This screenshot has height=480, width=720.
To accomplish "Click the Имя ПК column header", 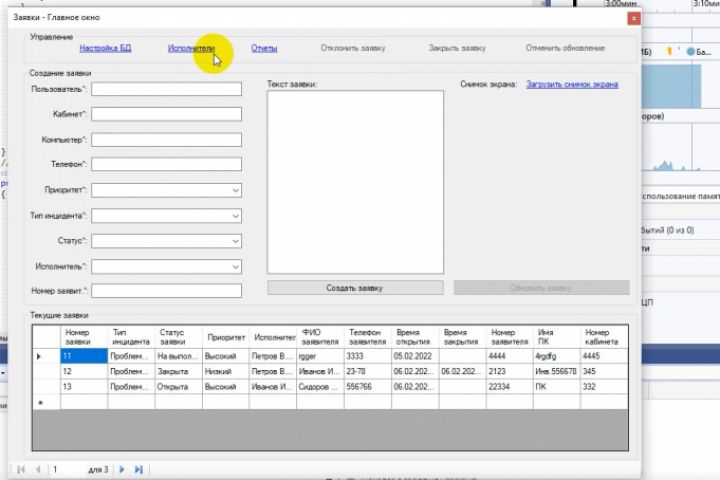I will [557, 337].
